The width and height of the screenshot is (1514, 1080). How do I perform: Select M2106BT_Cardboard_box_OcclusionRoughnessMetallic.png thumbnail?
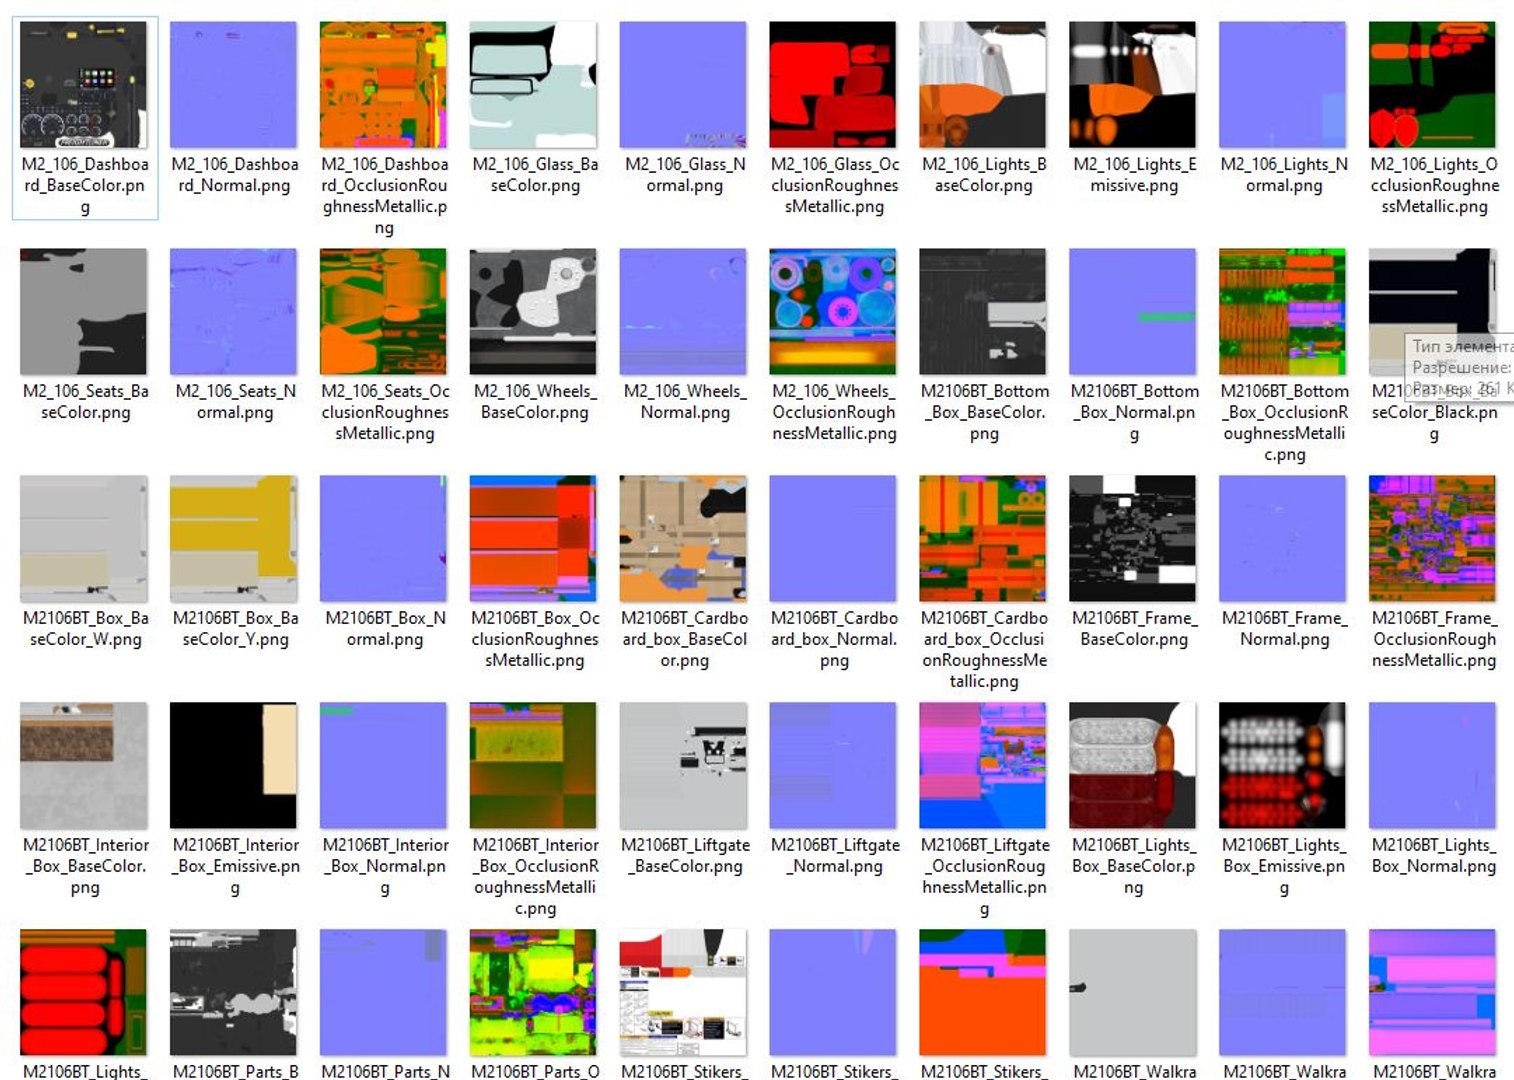[983, 539]
